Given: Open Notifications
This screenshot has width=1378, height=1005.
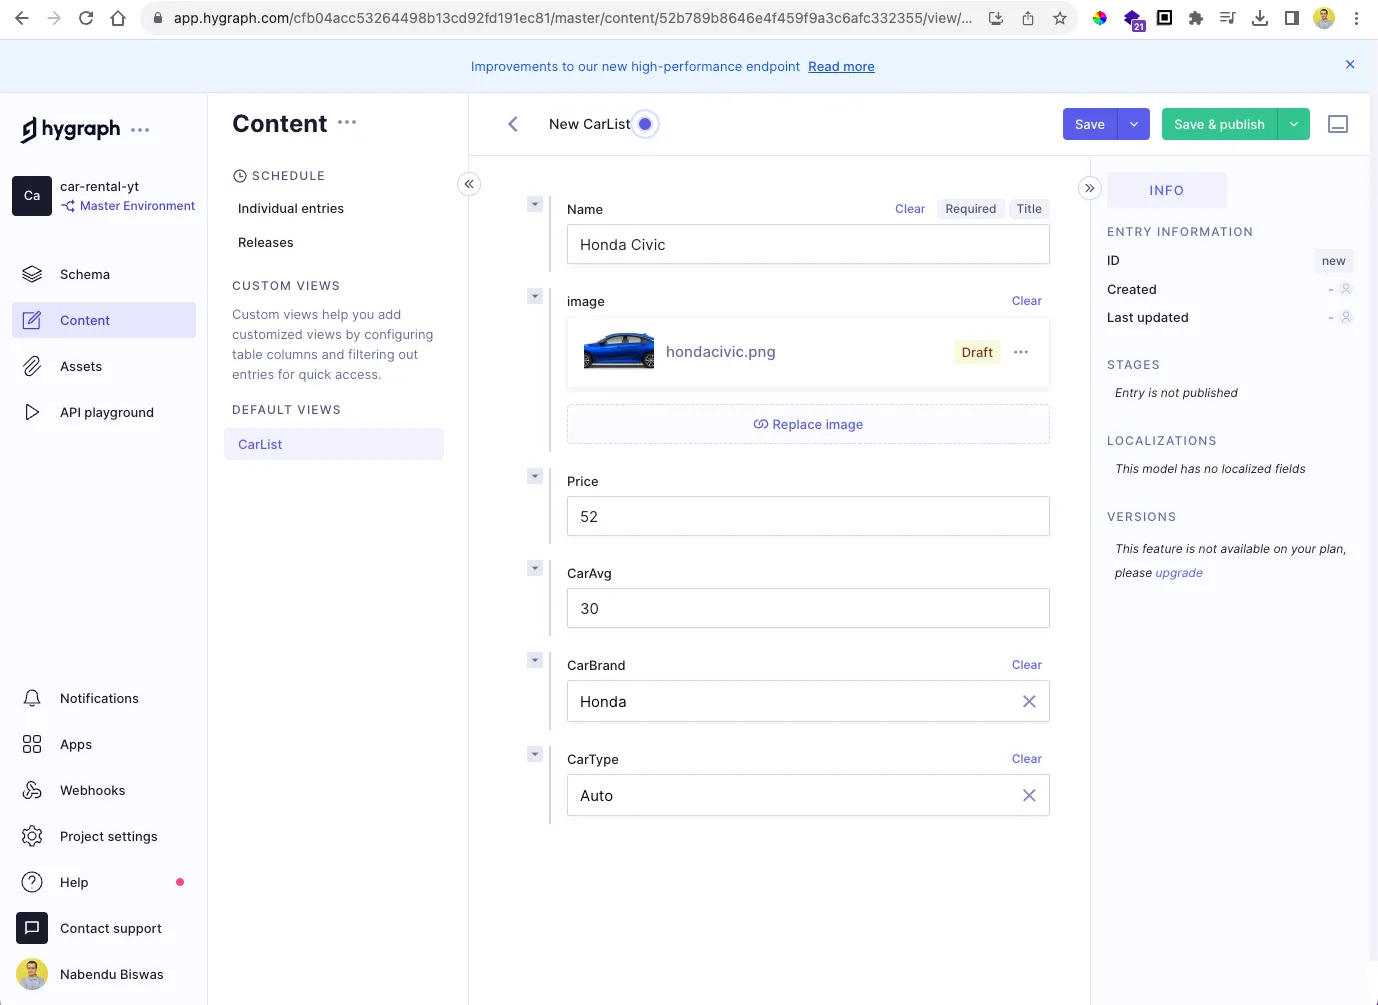Looking at the screenshot, I should tap(104, 698).
